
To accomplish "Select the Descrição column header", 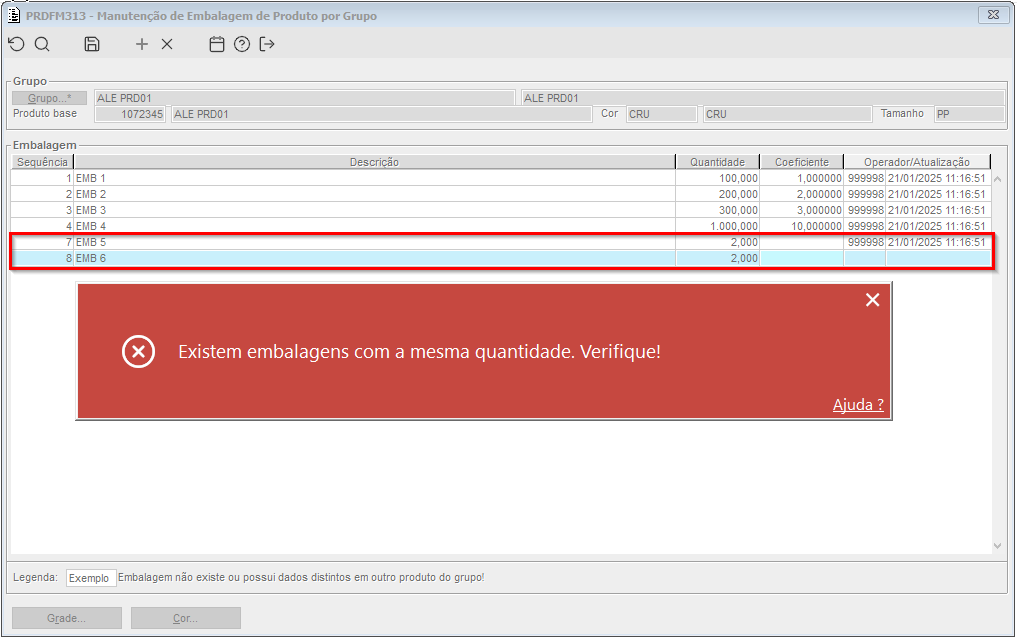I will pyautogui.click(x=374, y=162).
